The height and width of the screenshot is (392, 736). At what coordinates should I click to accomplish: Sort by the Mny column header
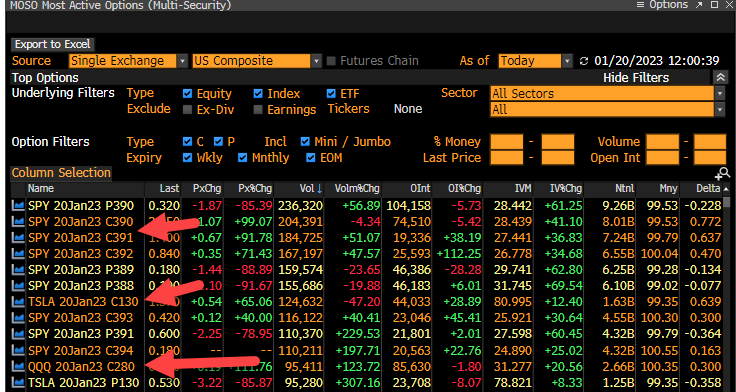click(657, 189)
